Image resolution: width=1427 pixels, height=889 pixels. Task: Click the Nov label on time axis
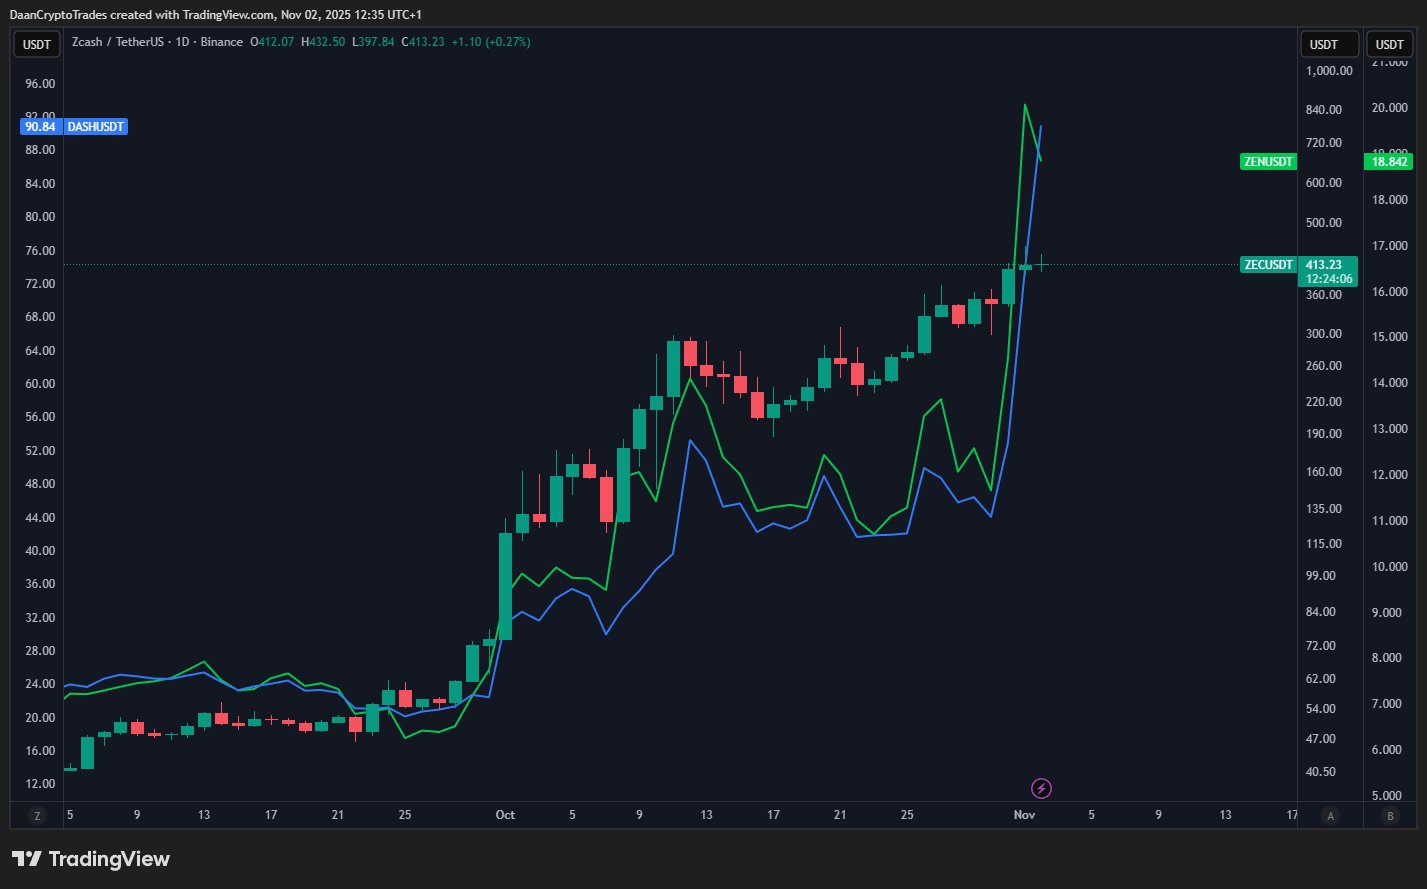[x=1023, y=815]
